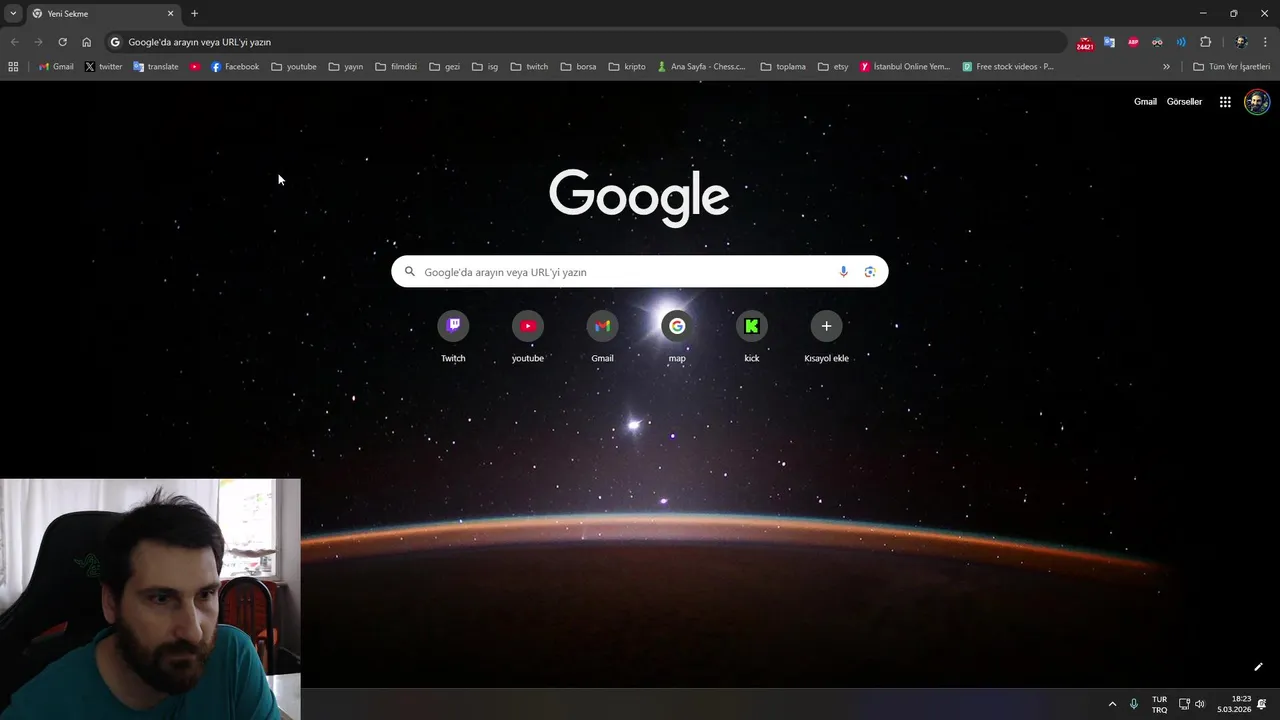Open the glasses-shaped extension icon
This screenshot has height=720, width=1280.
pyautogui.click(x=1157, y=42)
